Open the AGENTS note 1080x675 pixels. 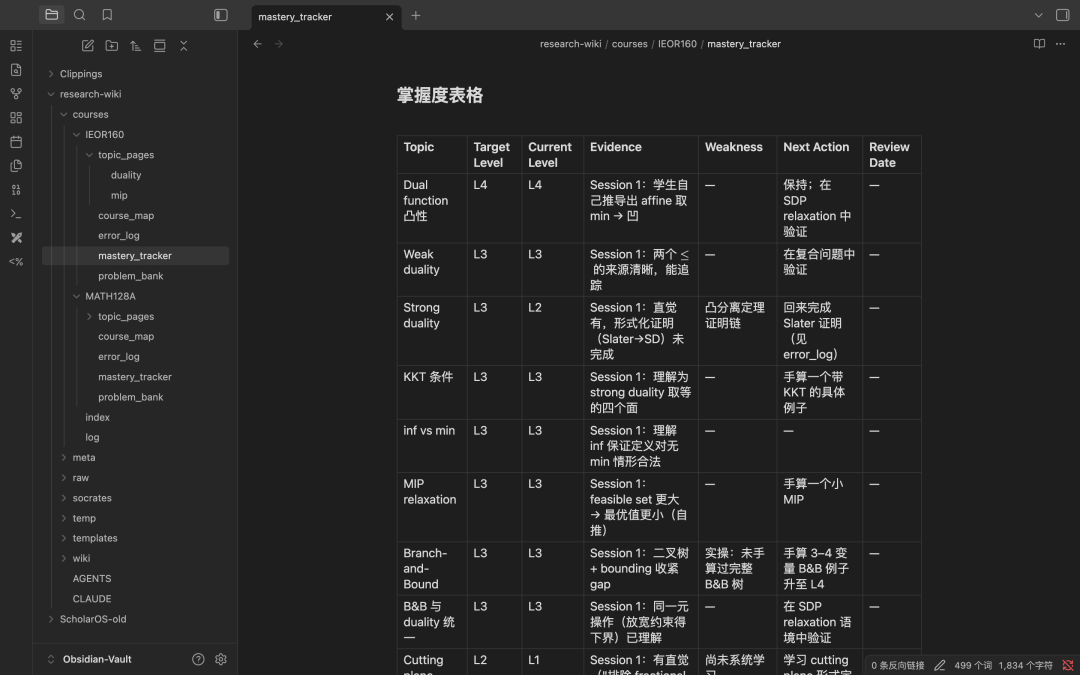coord(92,579)
